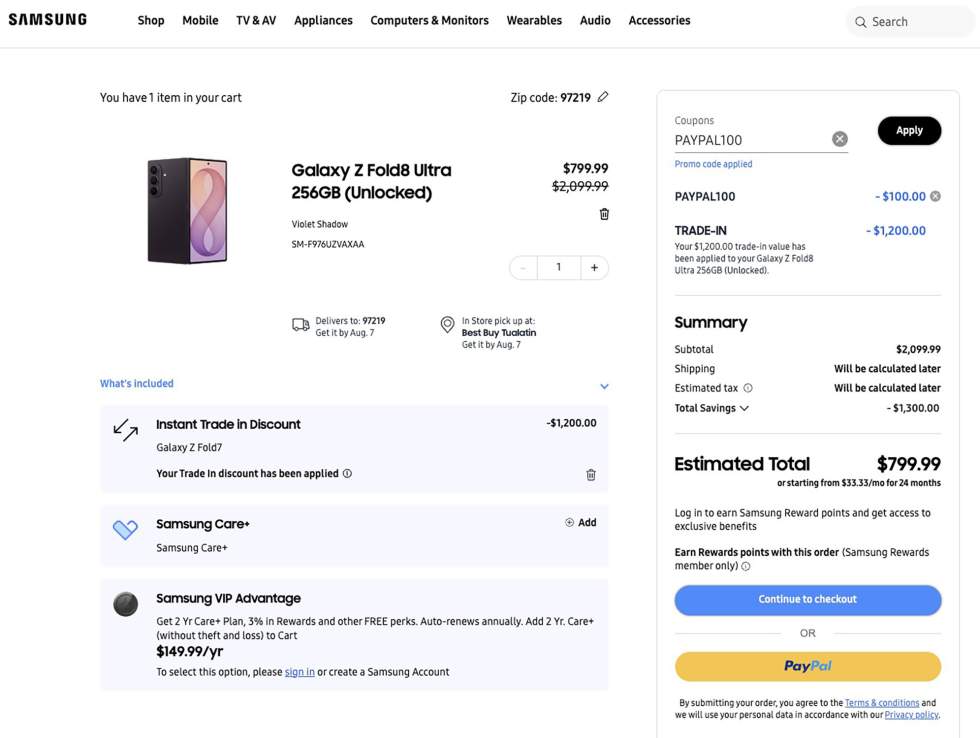Viewport: 980px width, 738px height.
Task: Expand What's included chevron
Action: [604, 386]
